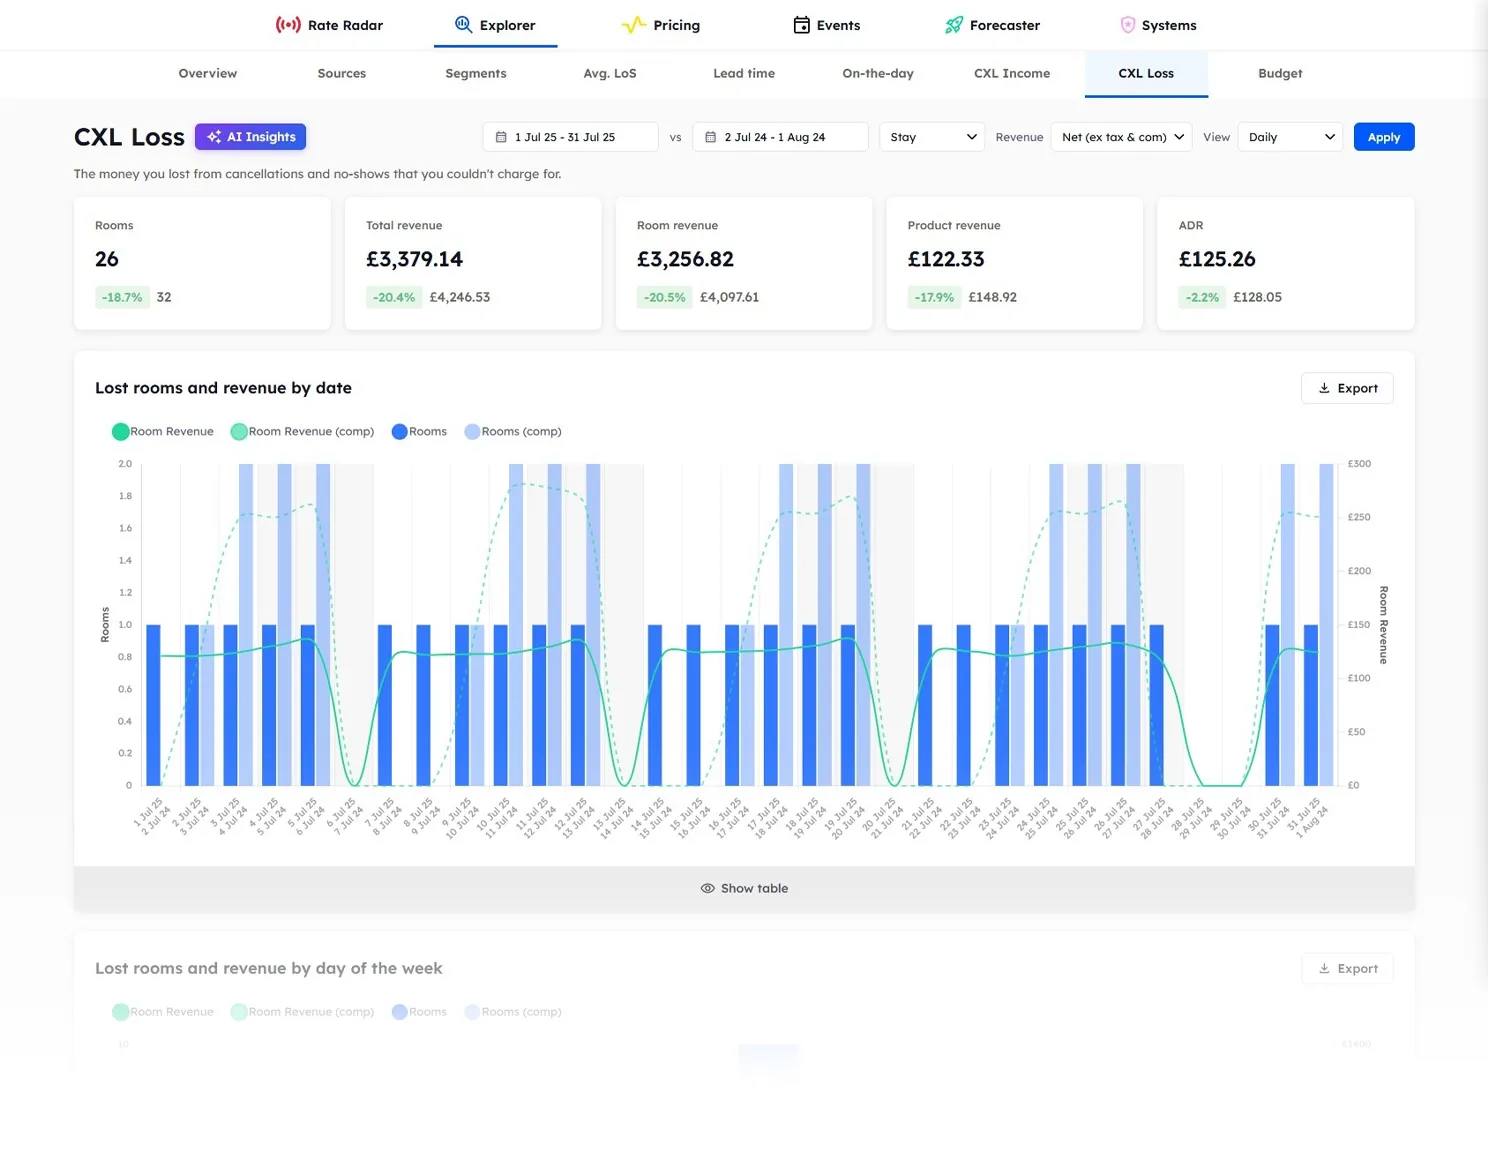
Task: Open the Budget tab
Action: click(x=1280, y=73)
